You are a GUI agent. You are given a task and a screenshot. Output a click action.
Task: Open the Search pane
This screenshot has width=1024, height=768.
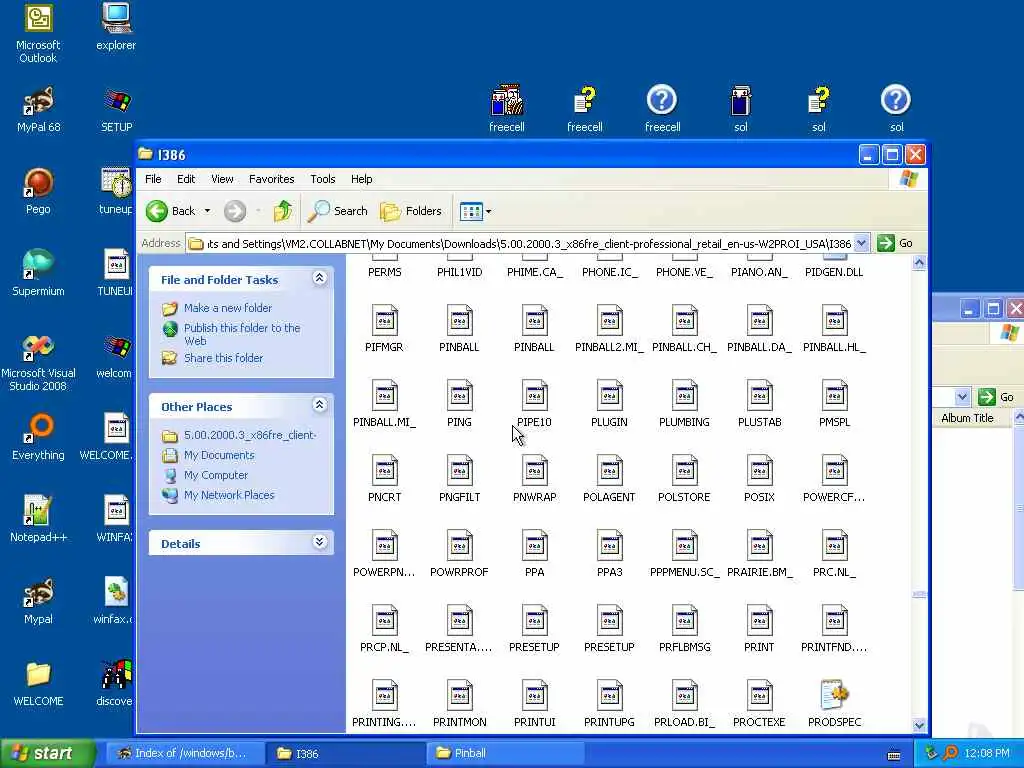pyautogui.click(x=338, y=211)
